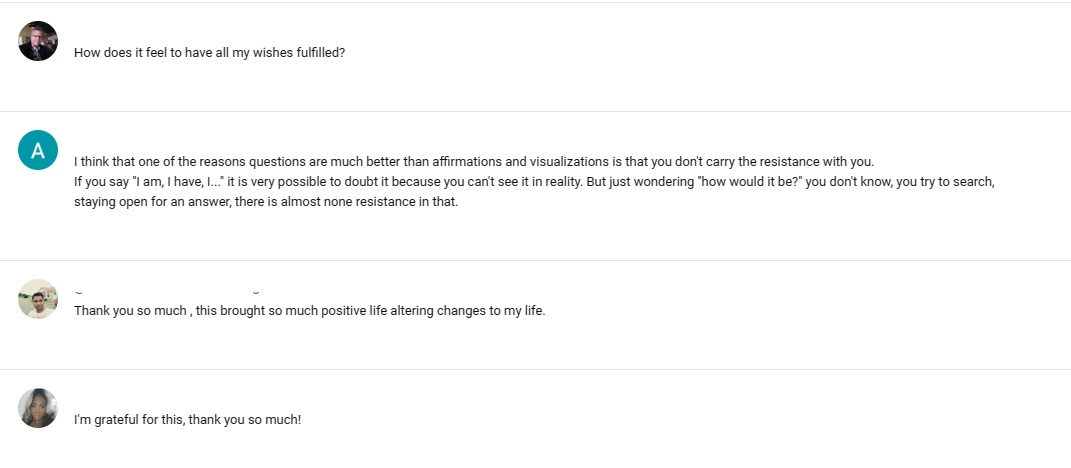Click the avatar of the man in white shirt
The width and height of the screenshot is (1071, 468).
click(x=38, y=299)
